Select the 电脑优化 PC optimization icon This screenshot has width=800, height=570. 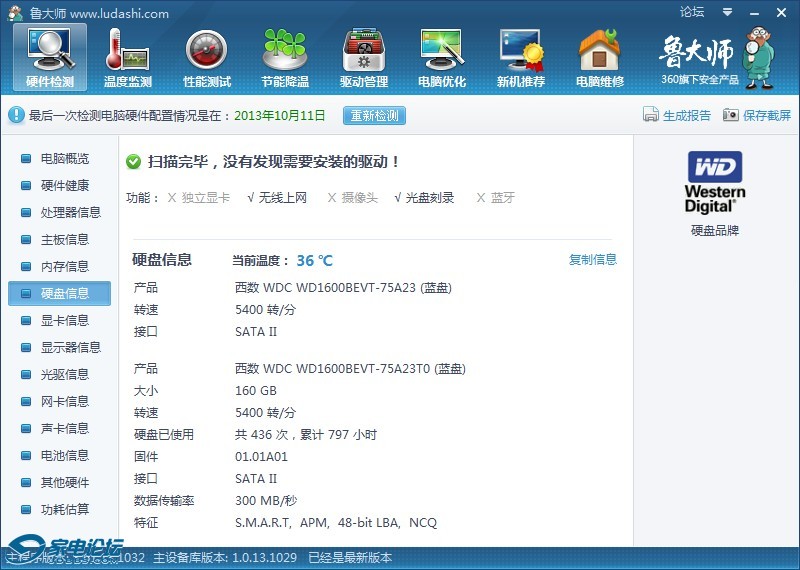pyautogui.click(x=442, y=57)
